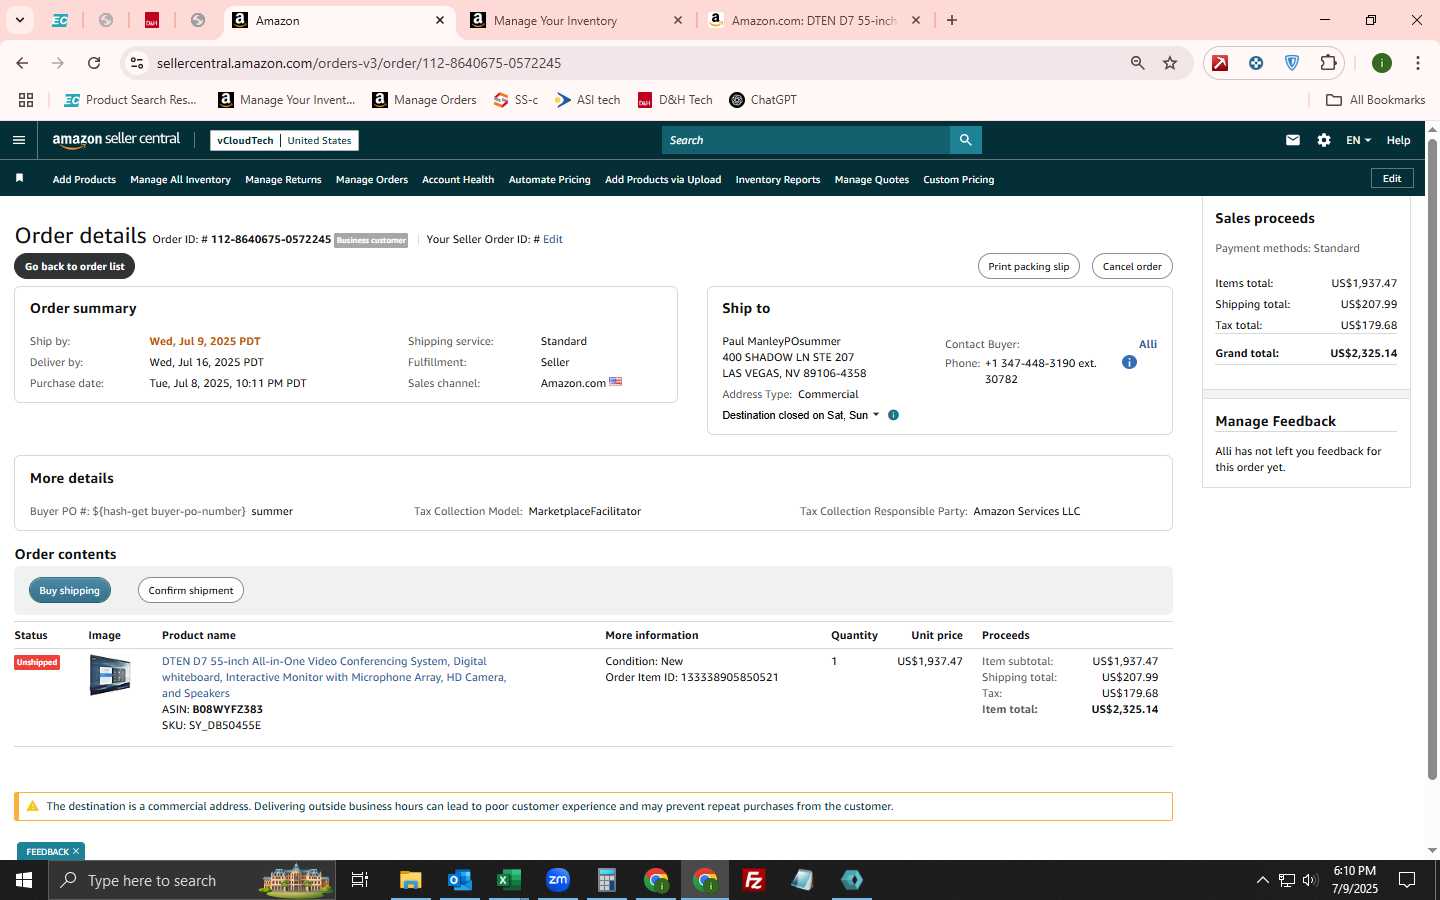Click info icon beside Destination closed text
This screenshot has height=900, width=1440.
pyautogui.click(x=894, y=415)
